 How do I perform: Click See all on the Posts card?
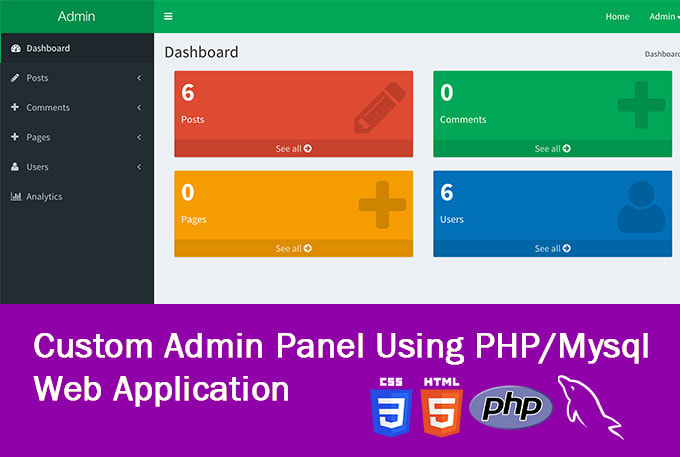coord(294,148)
